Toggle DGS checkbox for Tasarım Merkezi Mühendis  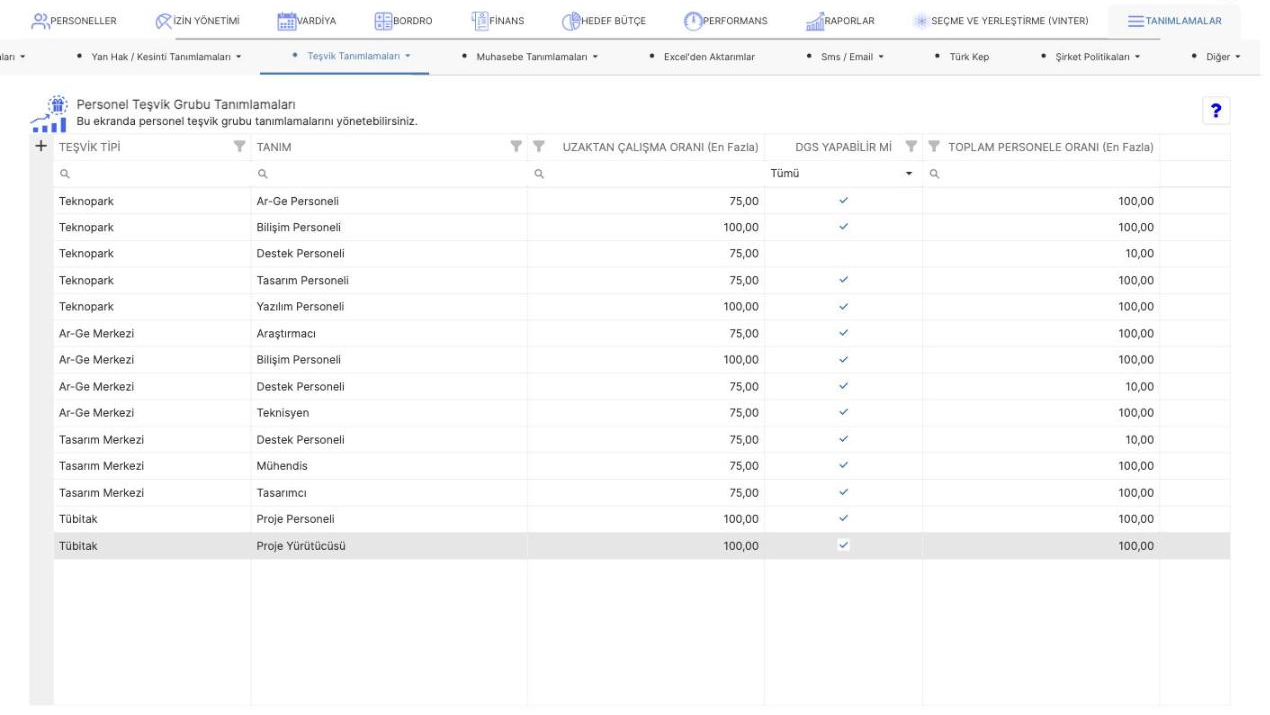click(x=843, y=466)
